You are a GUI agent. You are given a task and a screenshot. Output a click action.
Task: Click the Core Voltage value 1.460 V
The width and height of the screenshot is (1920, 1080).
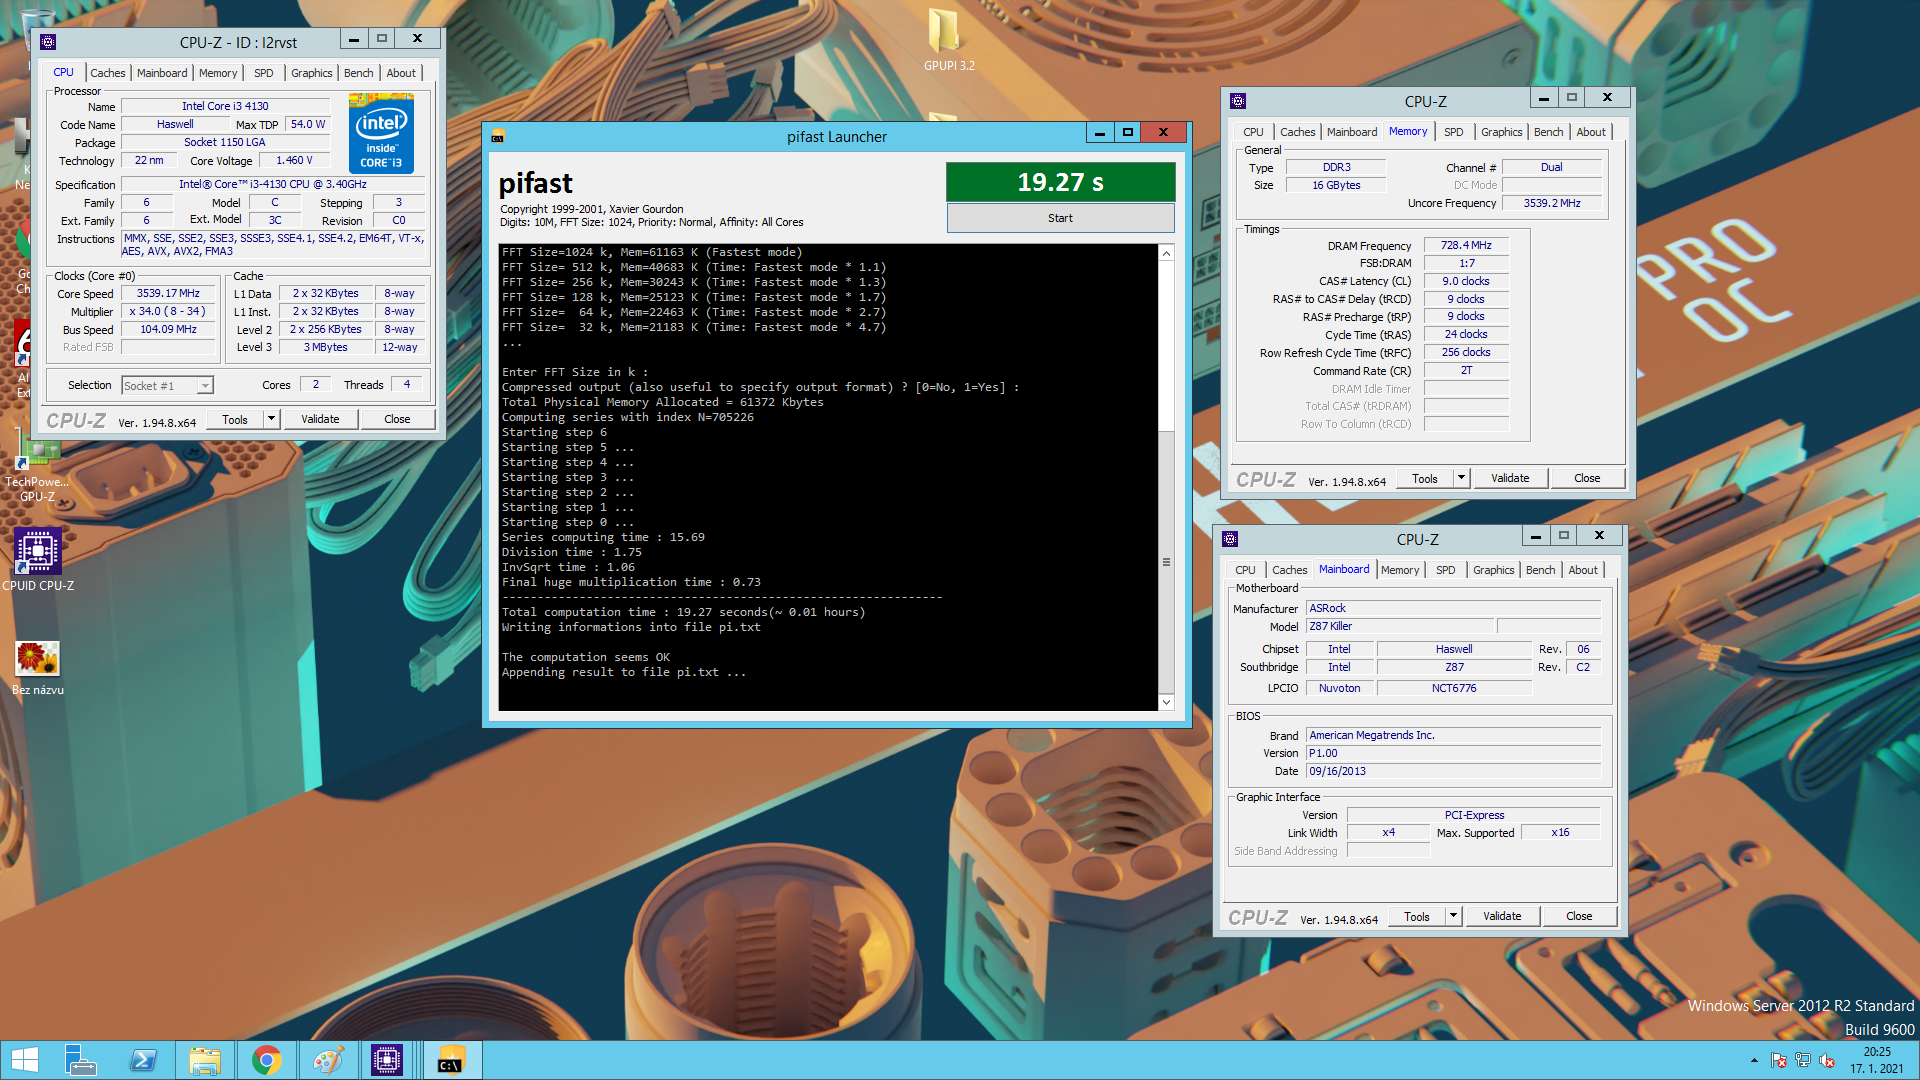click(x=294, y=160)
